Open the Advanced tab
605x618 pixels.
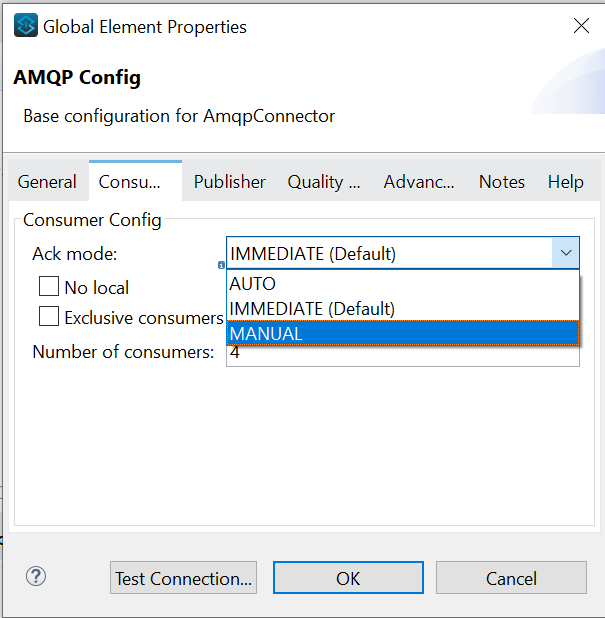click(419, 182)
